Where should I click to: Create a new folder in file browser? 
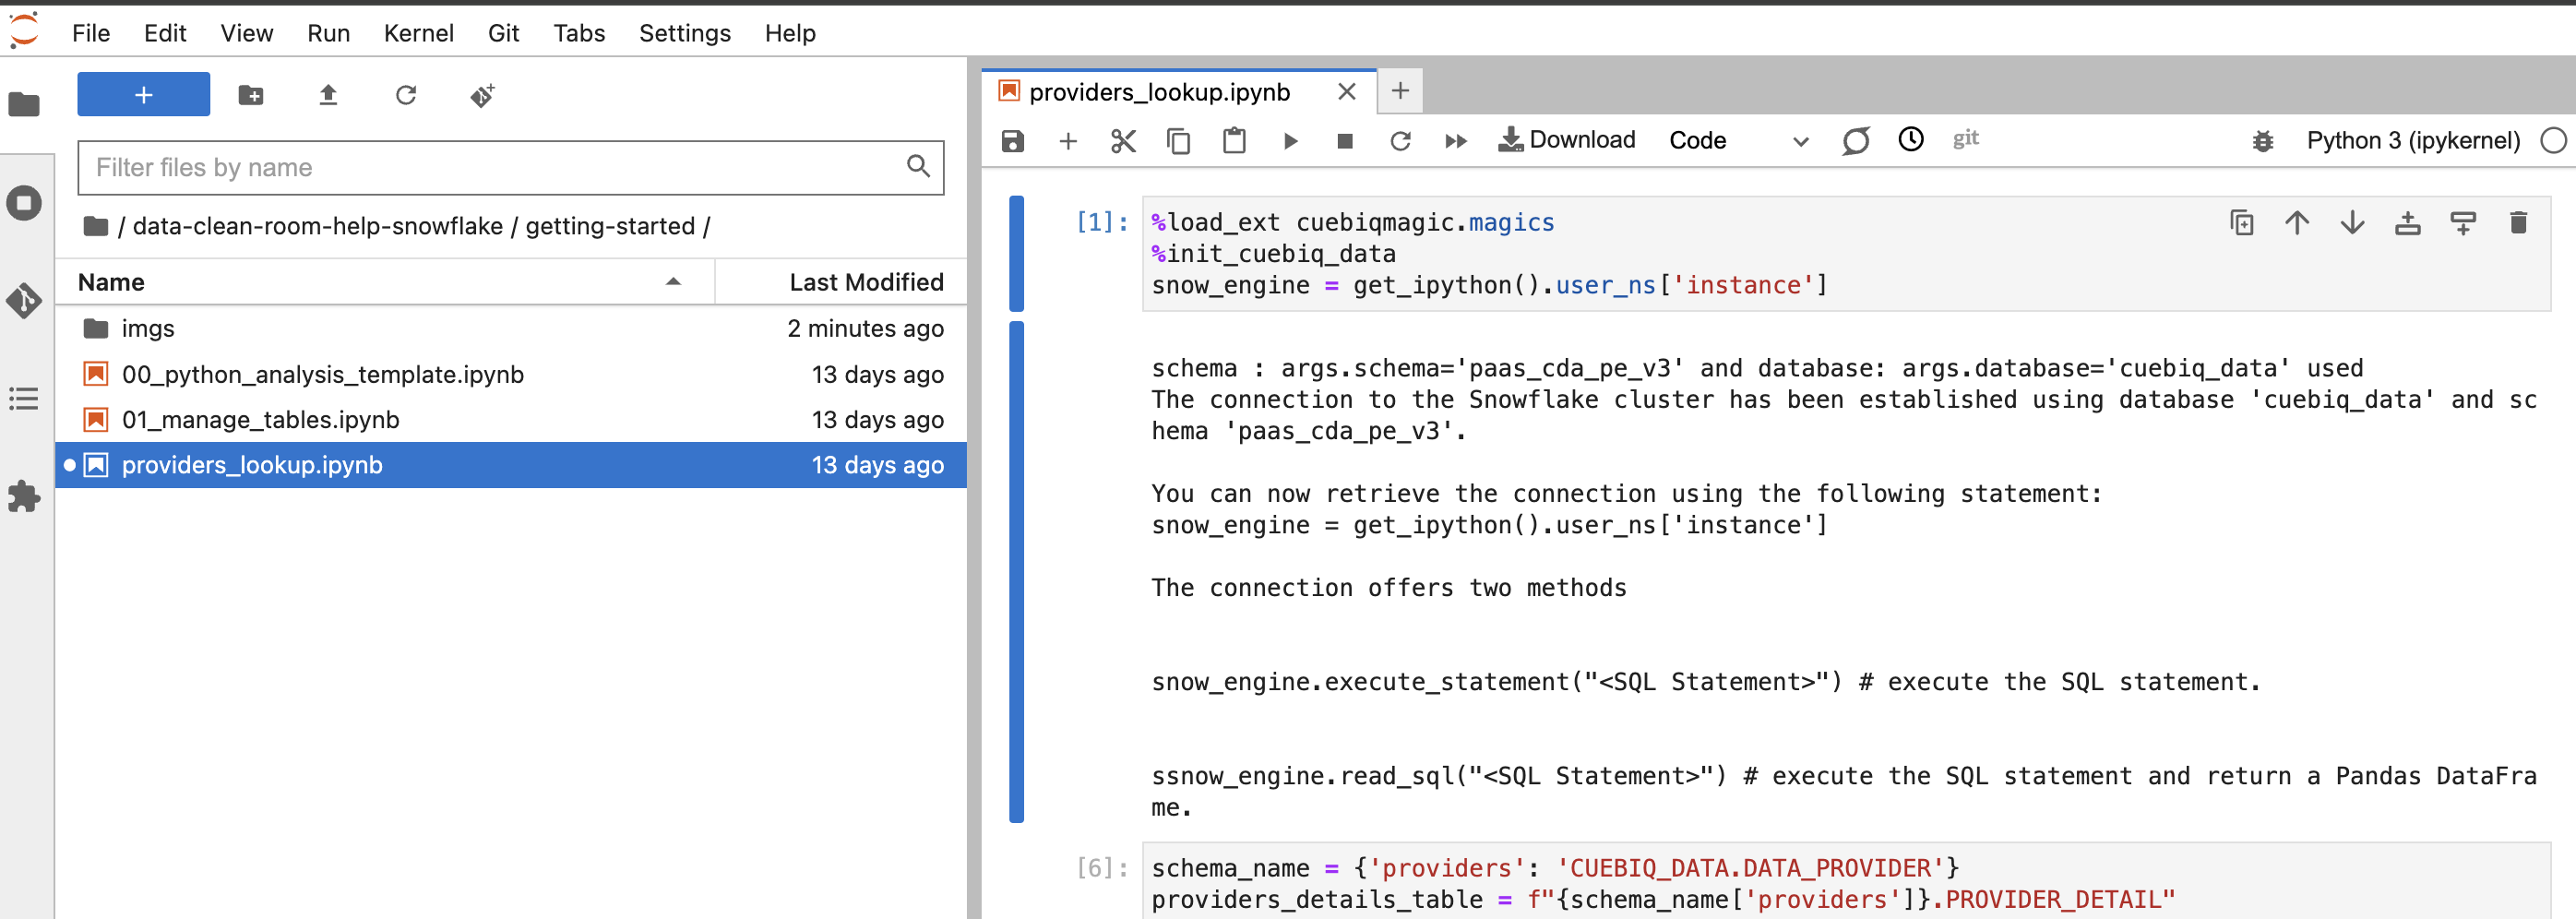pos(251,95)
